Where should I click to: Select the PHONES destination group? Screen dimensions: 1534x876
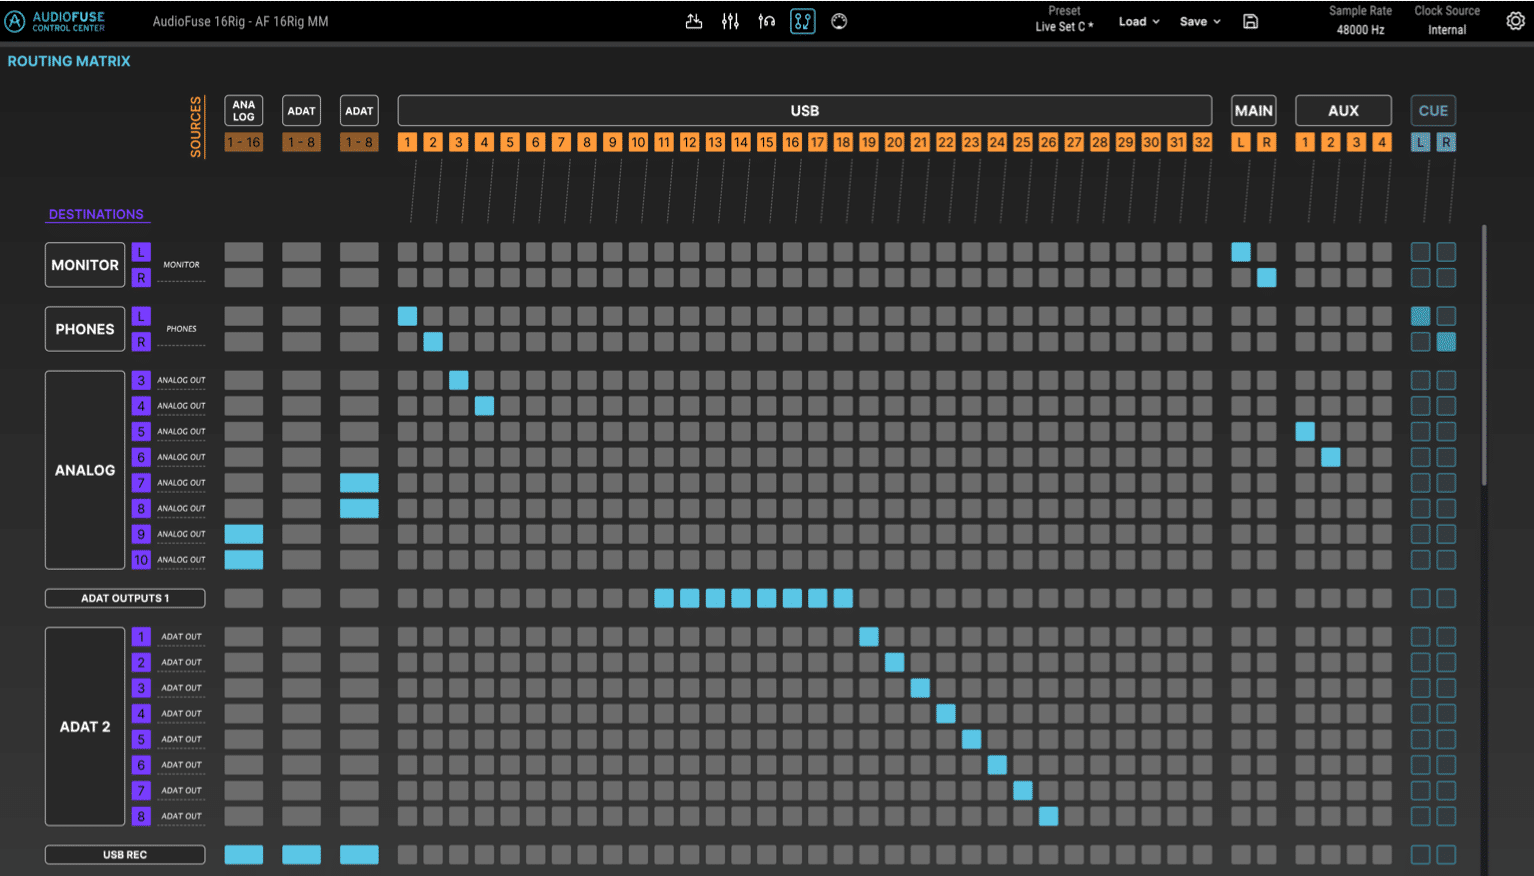[x=85, y=329]
